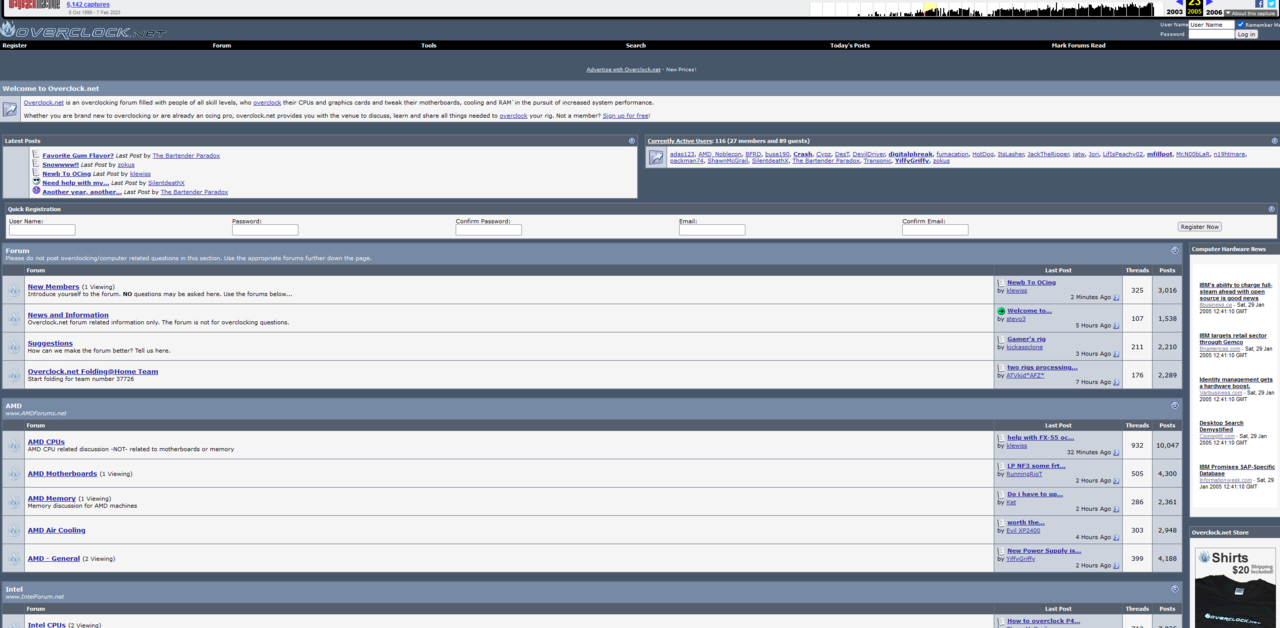Image resolution: width=1280 pixels, height=628 pixels.
Task: Click the green icon beside 'Welcome to...' post
Action: [x=1001, y=311]
